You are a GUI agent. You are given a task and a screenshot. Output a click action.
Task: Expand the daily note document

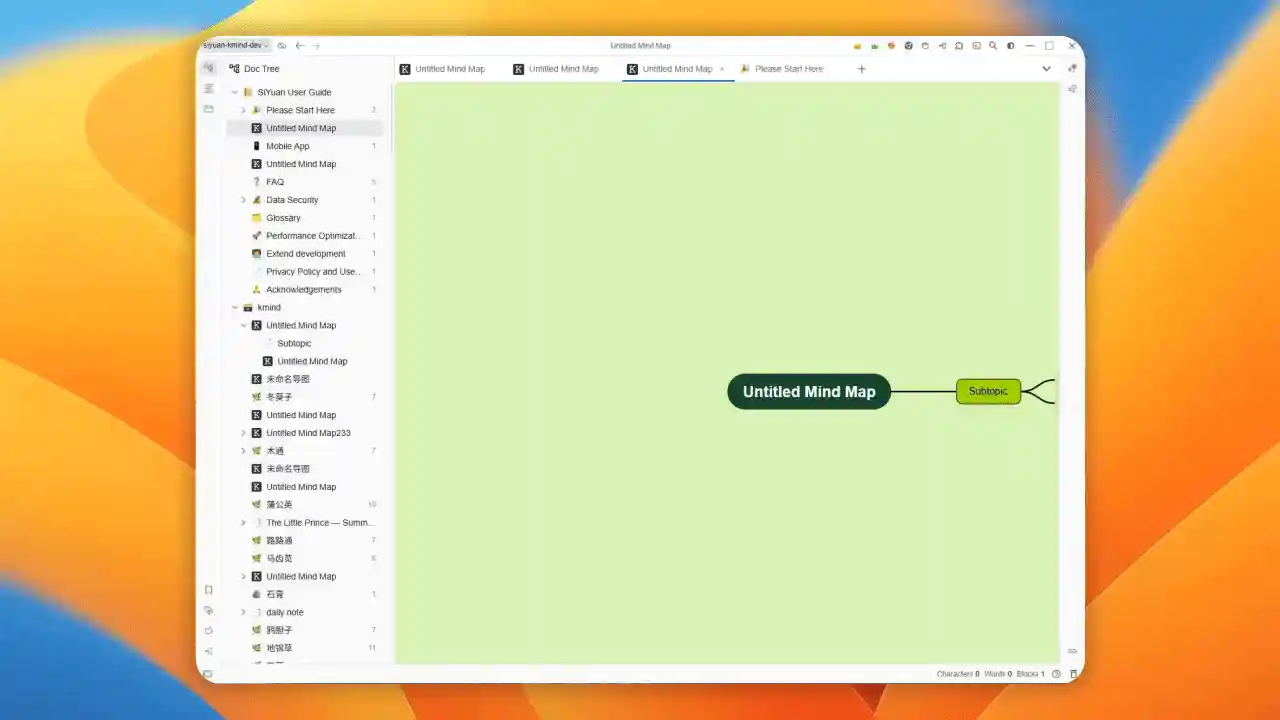(243, 612)
